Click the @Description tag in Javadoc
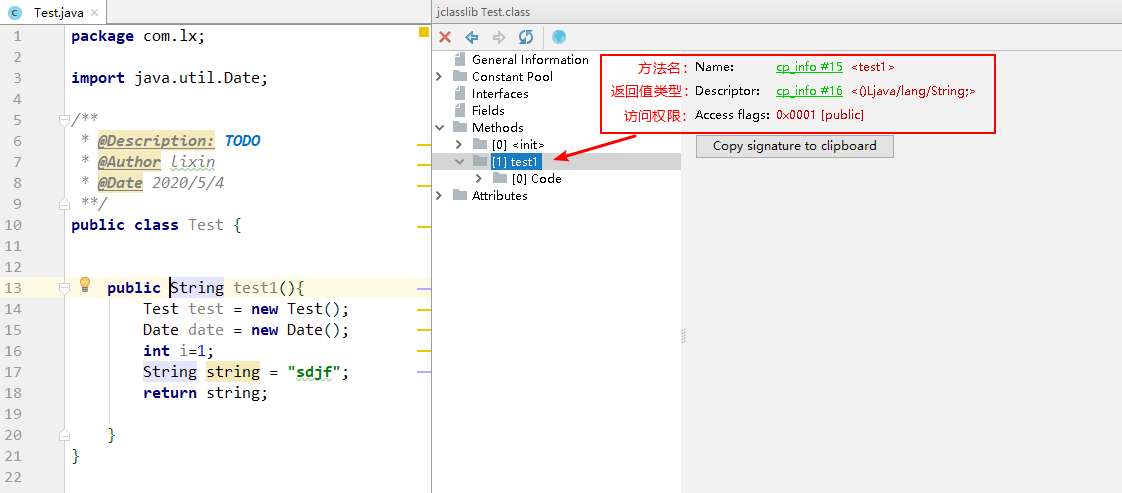This screenshot has width=1122, height=493. (156, 141)
